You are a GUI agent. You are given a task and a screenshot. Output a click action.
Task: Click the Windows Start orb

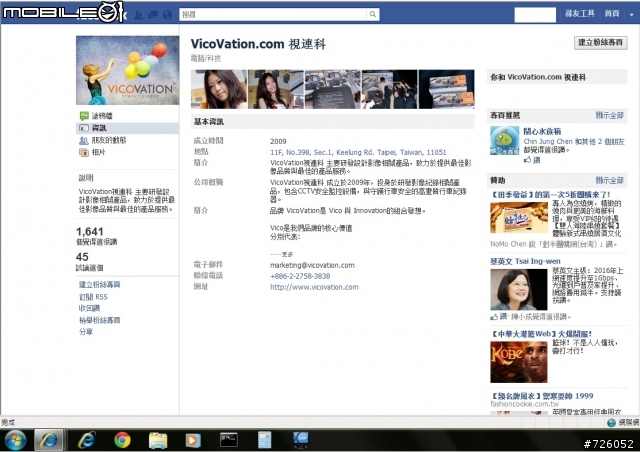tap(16, 440)
